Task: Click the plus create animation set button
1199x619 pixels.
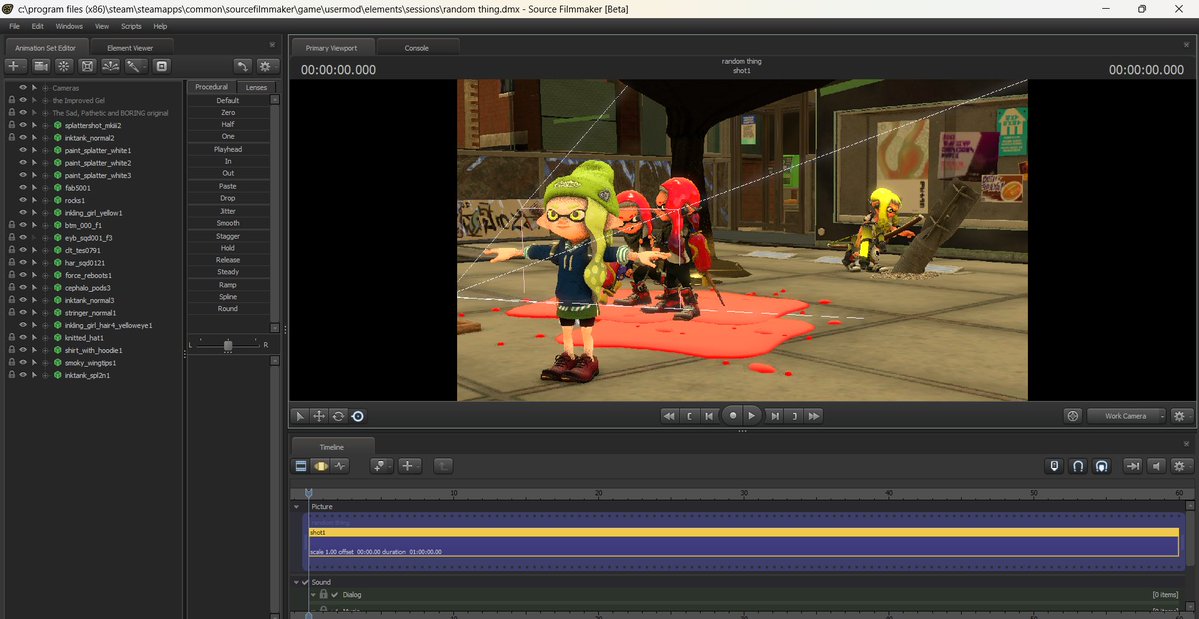Action: click(13, 66)
